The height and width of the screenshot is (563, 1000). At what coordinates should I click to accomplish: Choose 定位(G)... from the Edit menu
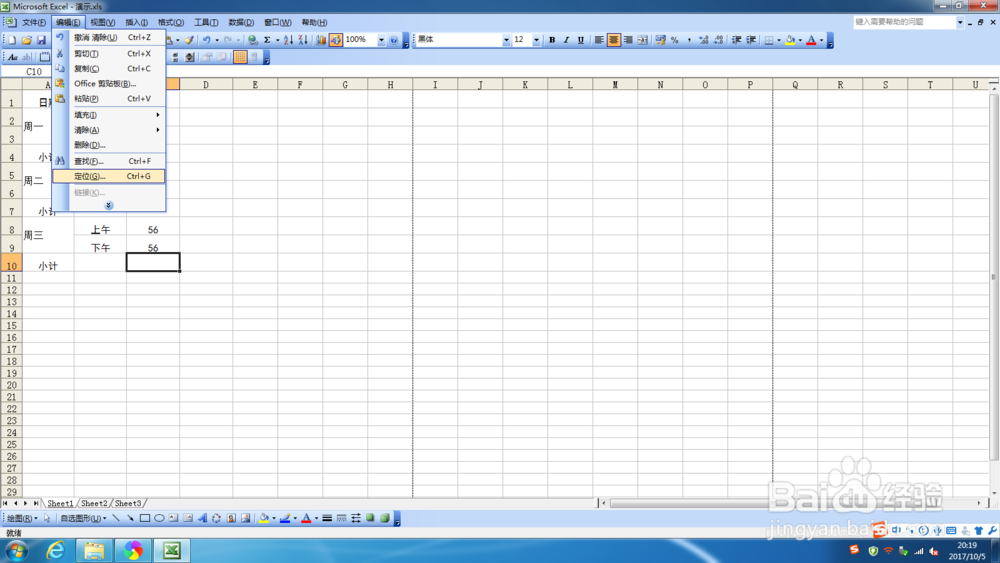[109, 176]
